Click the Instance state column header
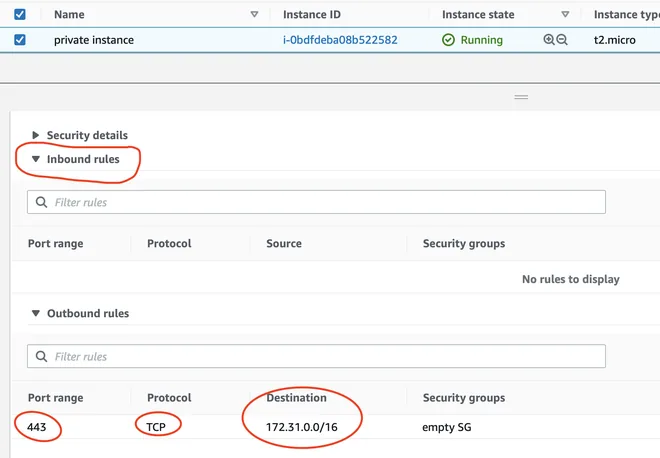Image resolution: width=660 pixels, height=458 pixels. click(478, 14)
